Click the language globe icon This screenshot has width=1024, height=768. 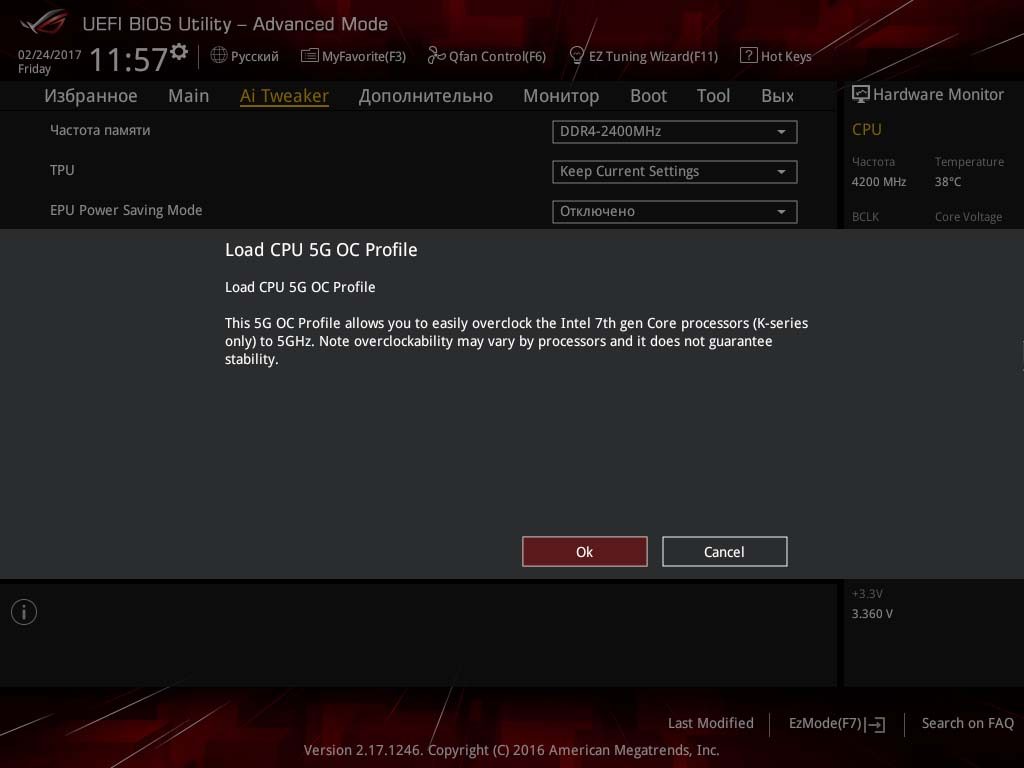219,56
